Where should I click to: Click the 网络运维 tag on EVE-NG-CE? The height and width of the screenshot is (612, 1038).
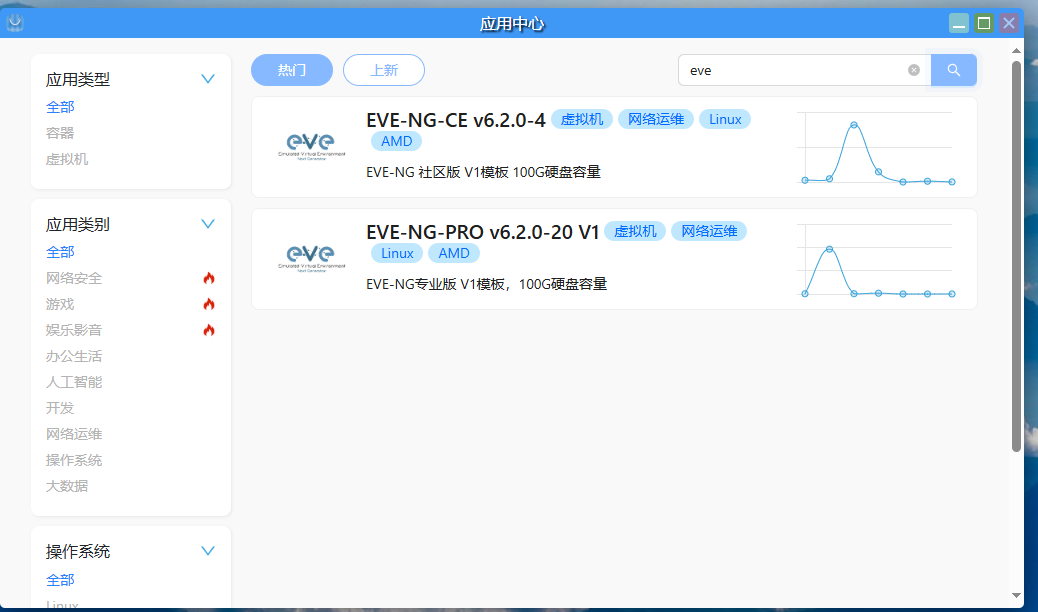point(656,119)
